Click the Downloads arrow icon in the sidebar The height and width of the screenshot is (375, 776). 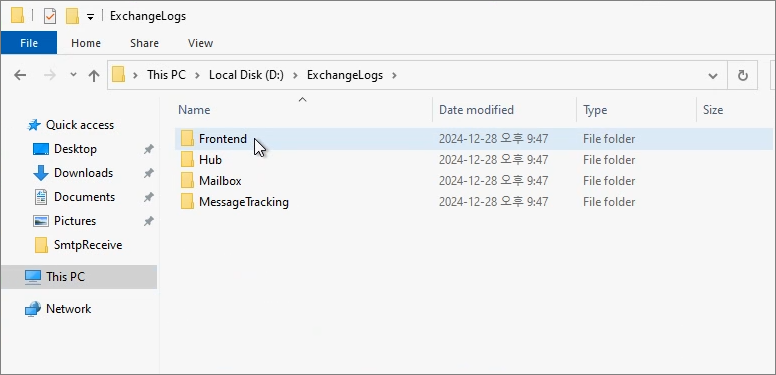click(41, 173)
